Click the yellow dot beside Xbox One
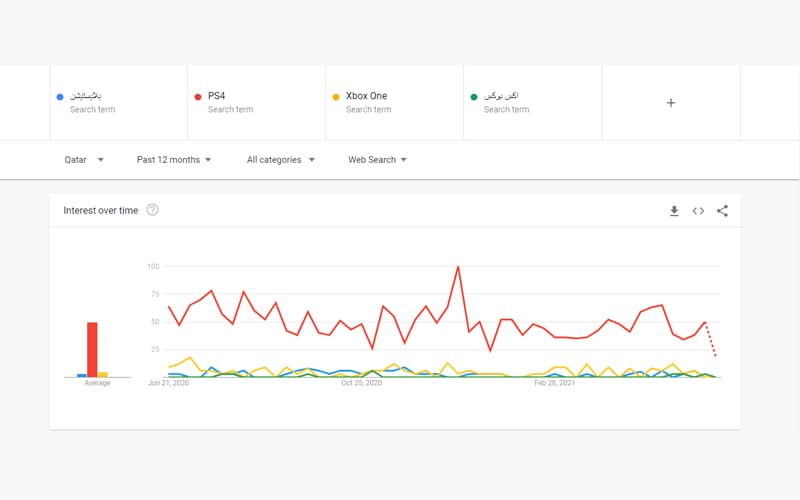 [x=336, y=96]
